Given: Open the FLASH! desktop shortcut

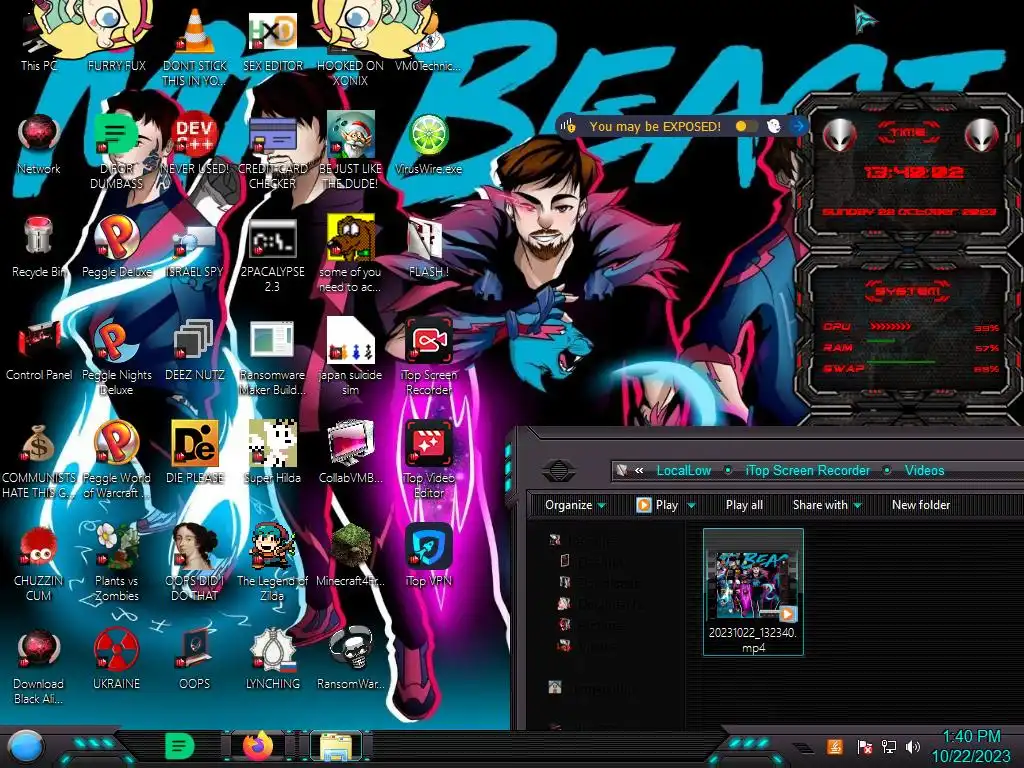Looking at the screenshot, I should click(428, 248).
